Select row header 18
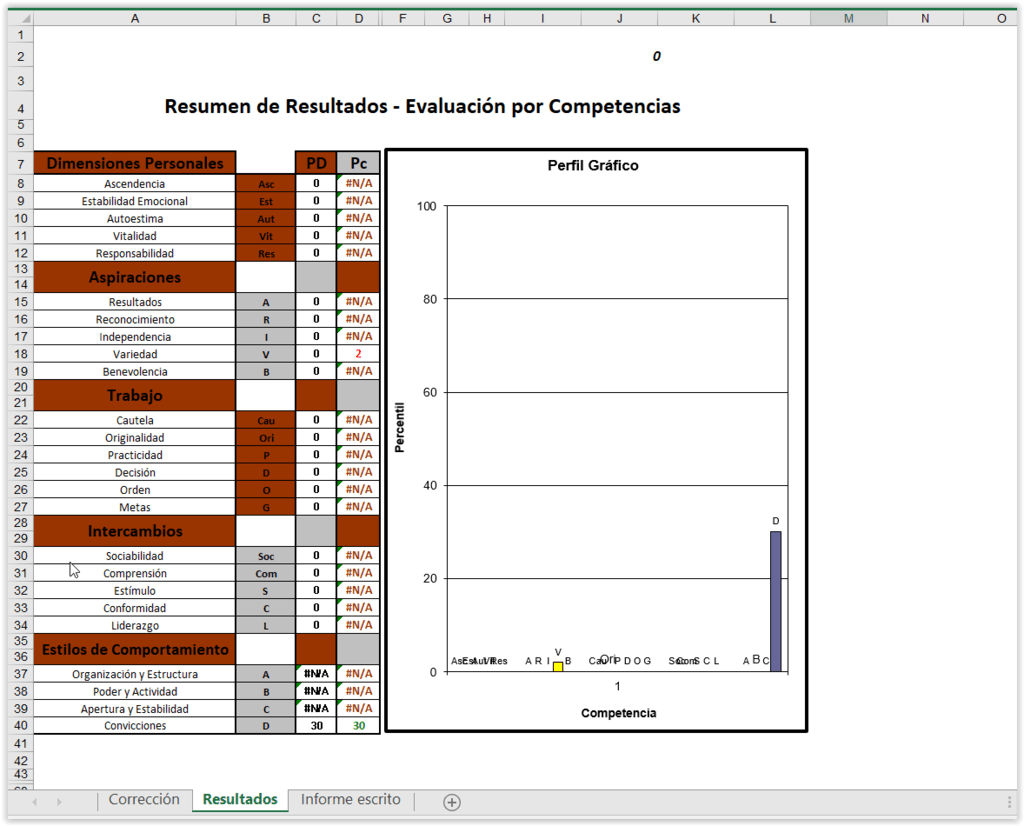Viewport: 1024px width, 826px height. pos(19,353)
